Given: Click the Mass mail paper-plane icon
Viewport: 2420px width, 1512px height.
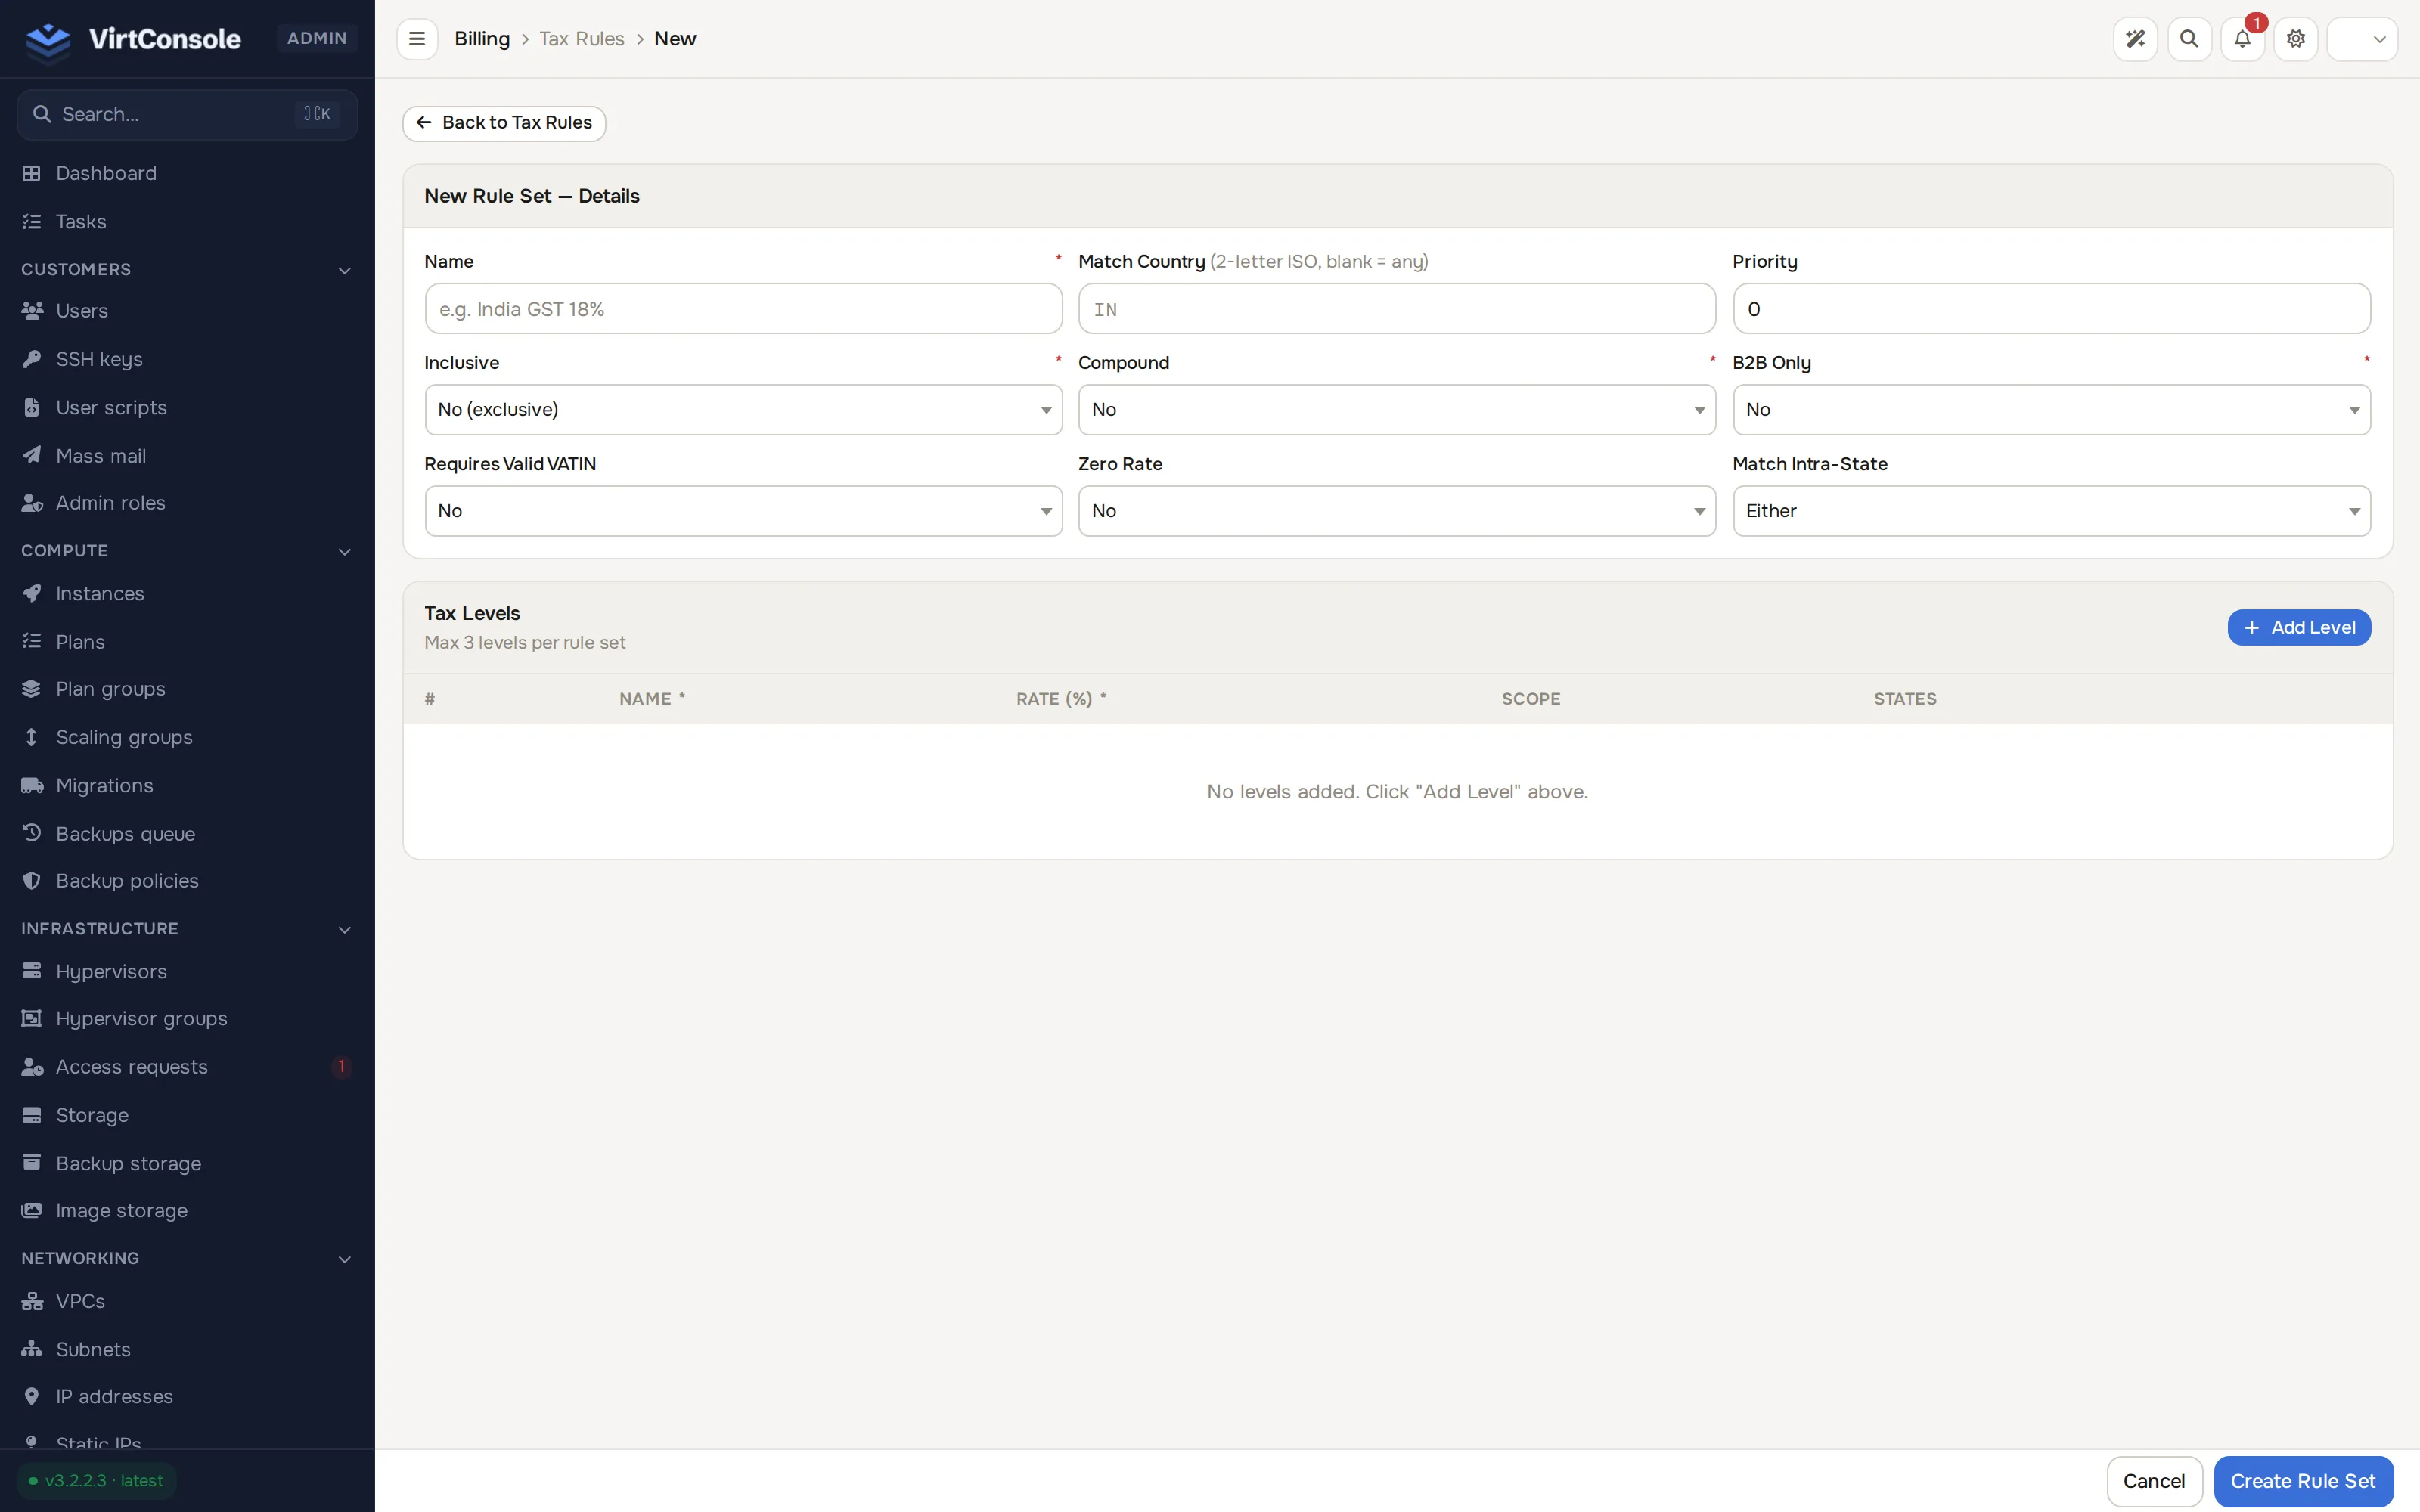Looking at the screenshot, I should click(32, 455).
